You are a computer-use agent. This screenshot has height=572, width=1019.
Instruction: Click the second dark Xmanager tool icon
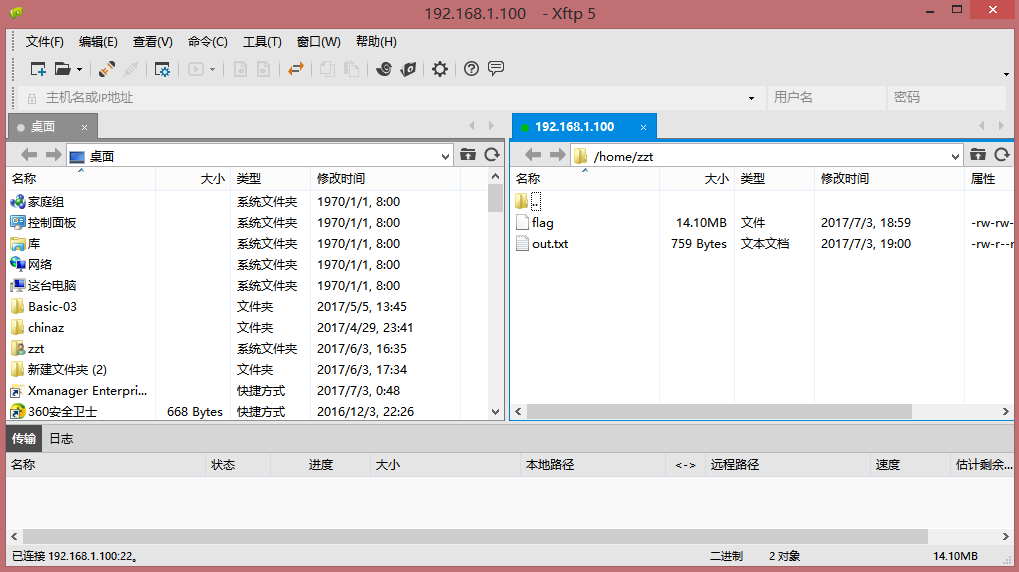point(408,69)
